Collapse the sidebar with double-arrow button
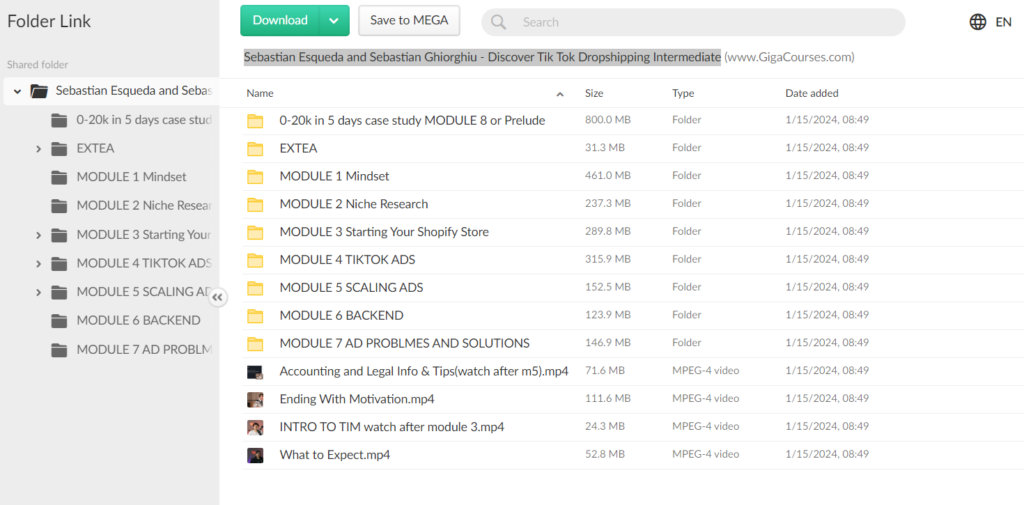The width and height of the screenshot is (1024, 505). (217, 298)
